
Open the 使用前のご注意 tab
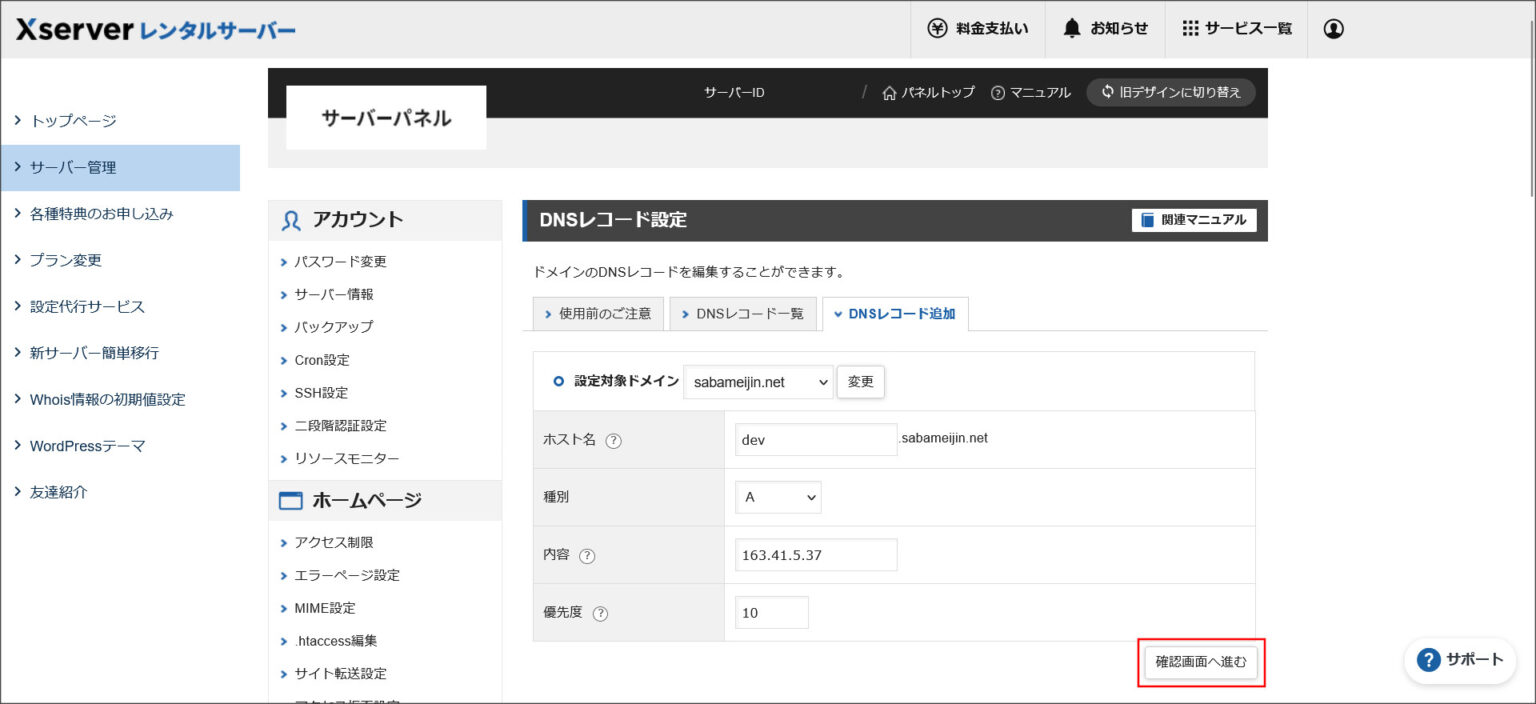[598, 314]
